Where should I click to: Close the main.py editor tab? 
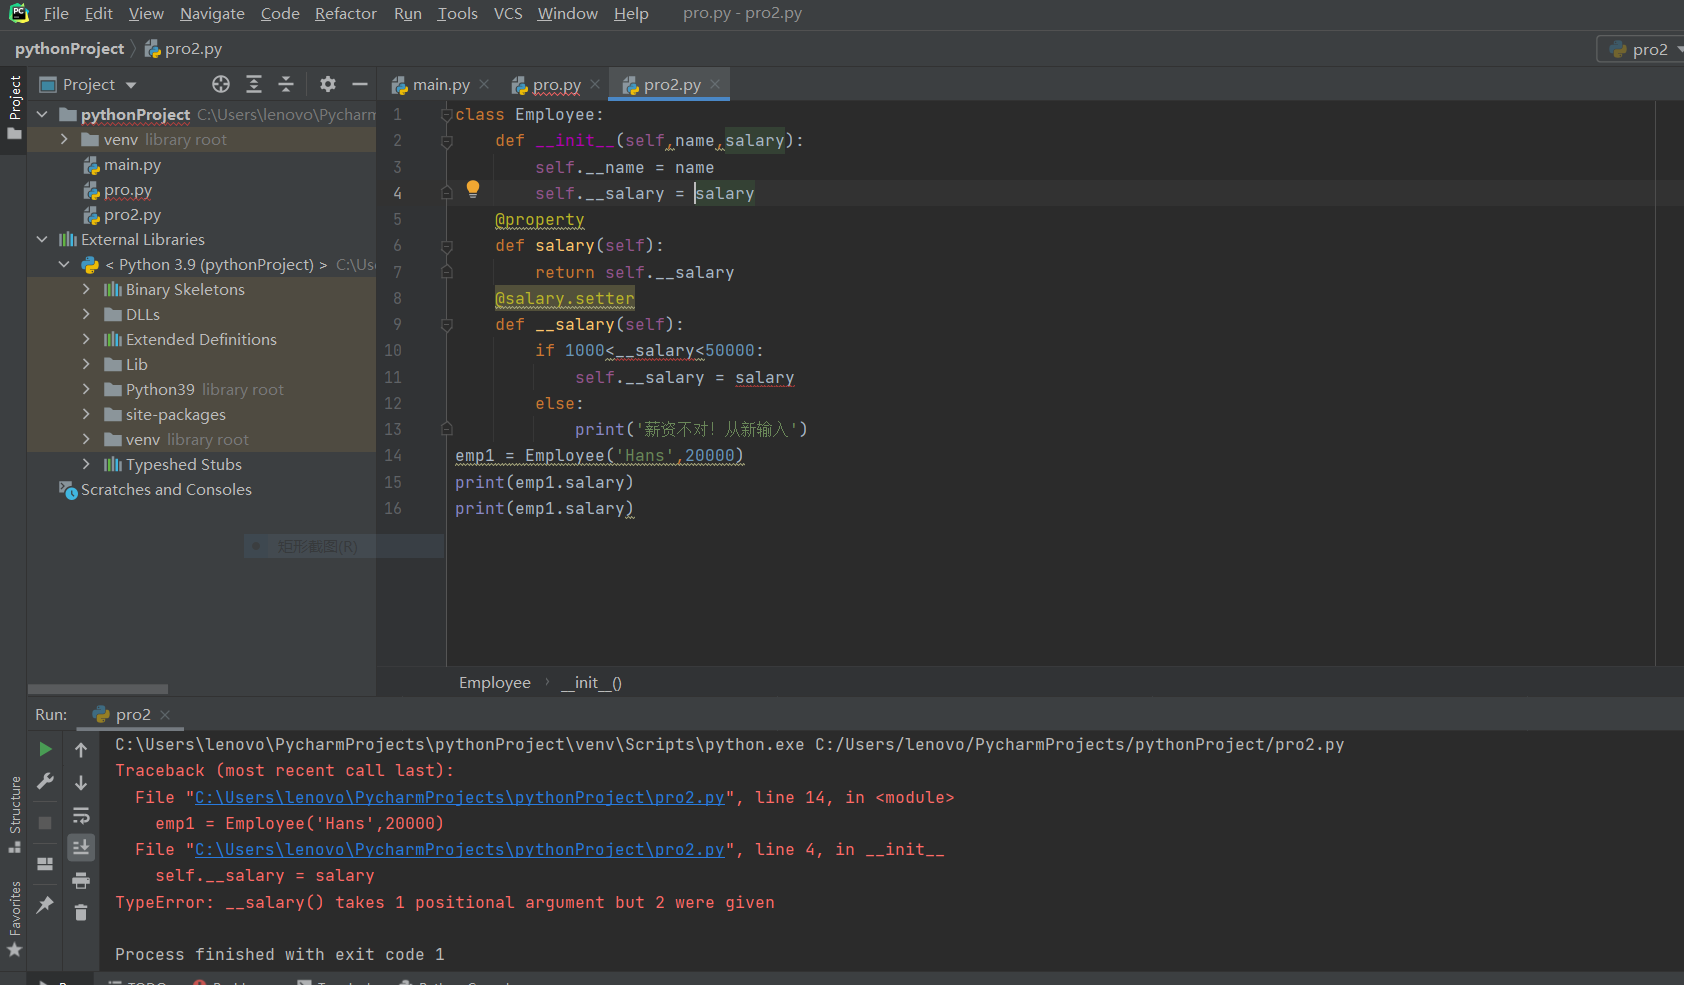pos(484,84)
